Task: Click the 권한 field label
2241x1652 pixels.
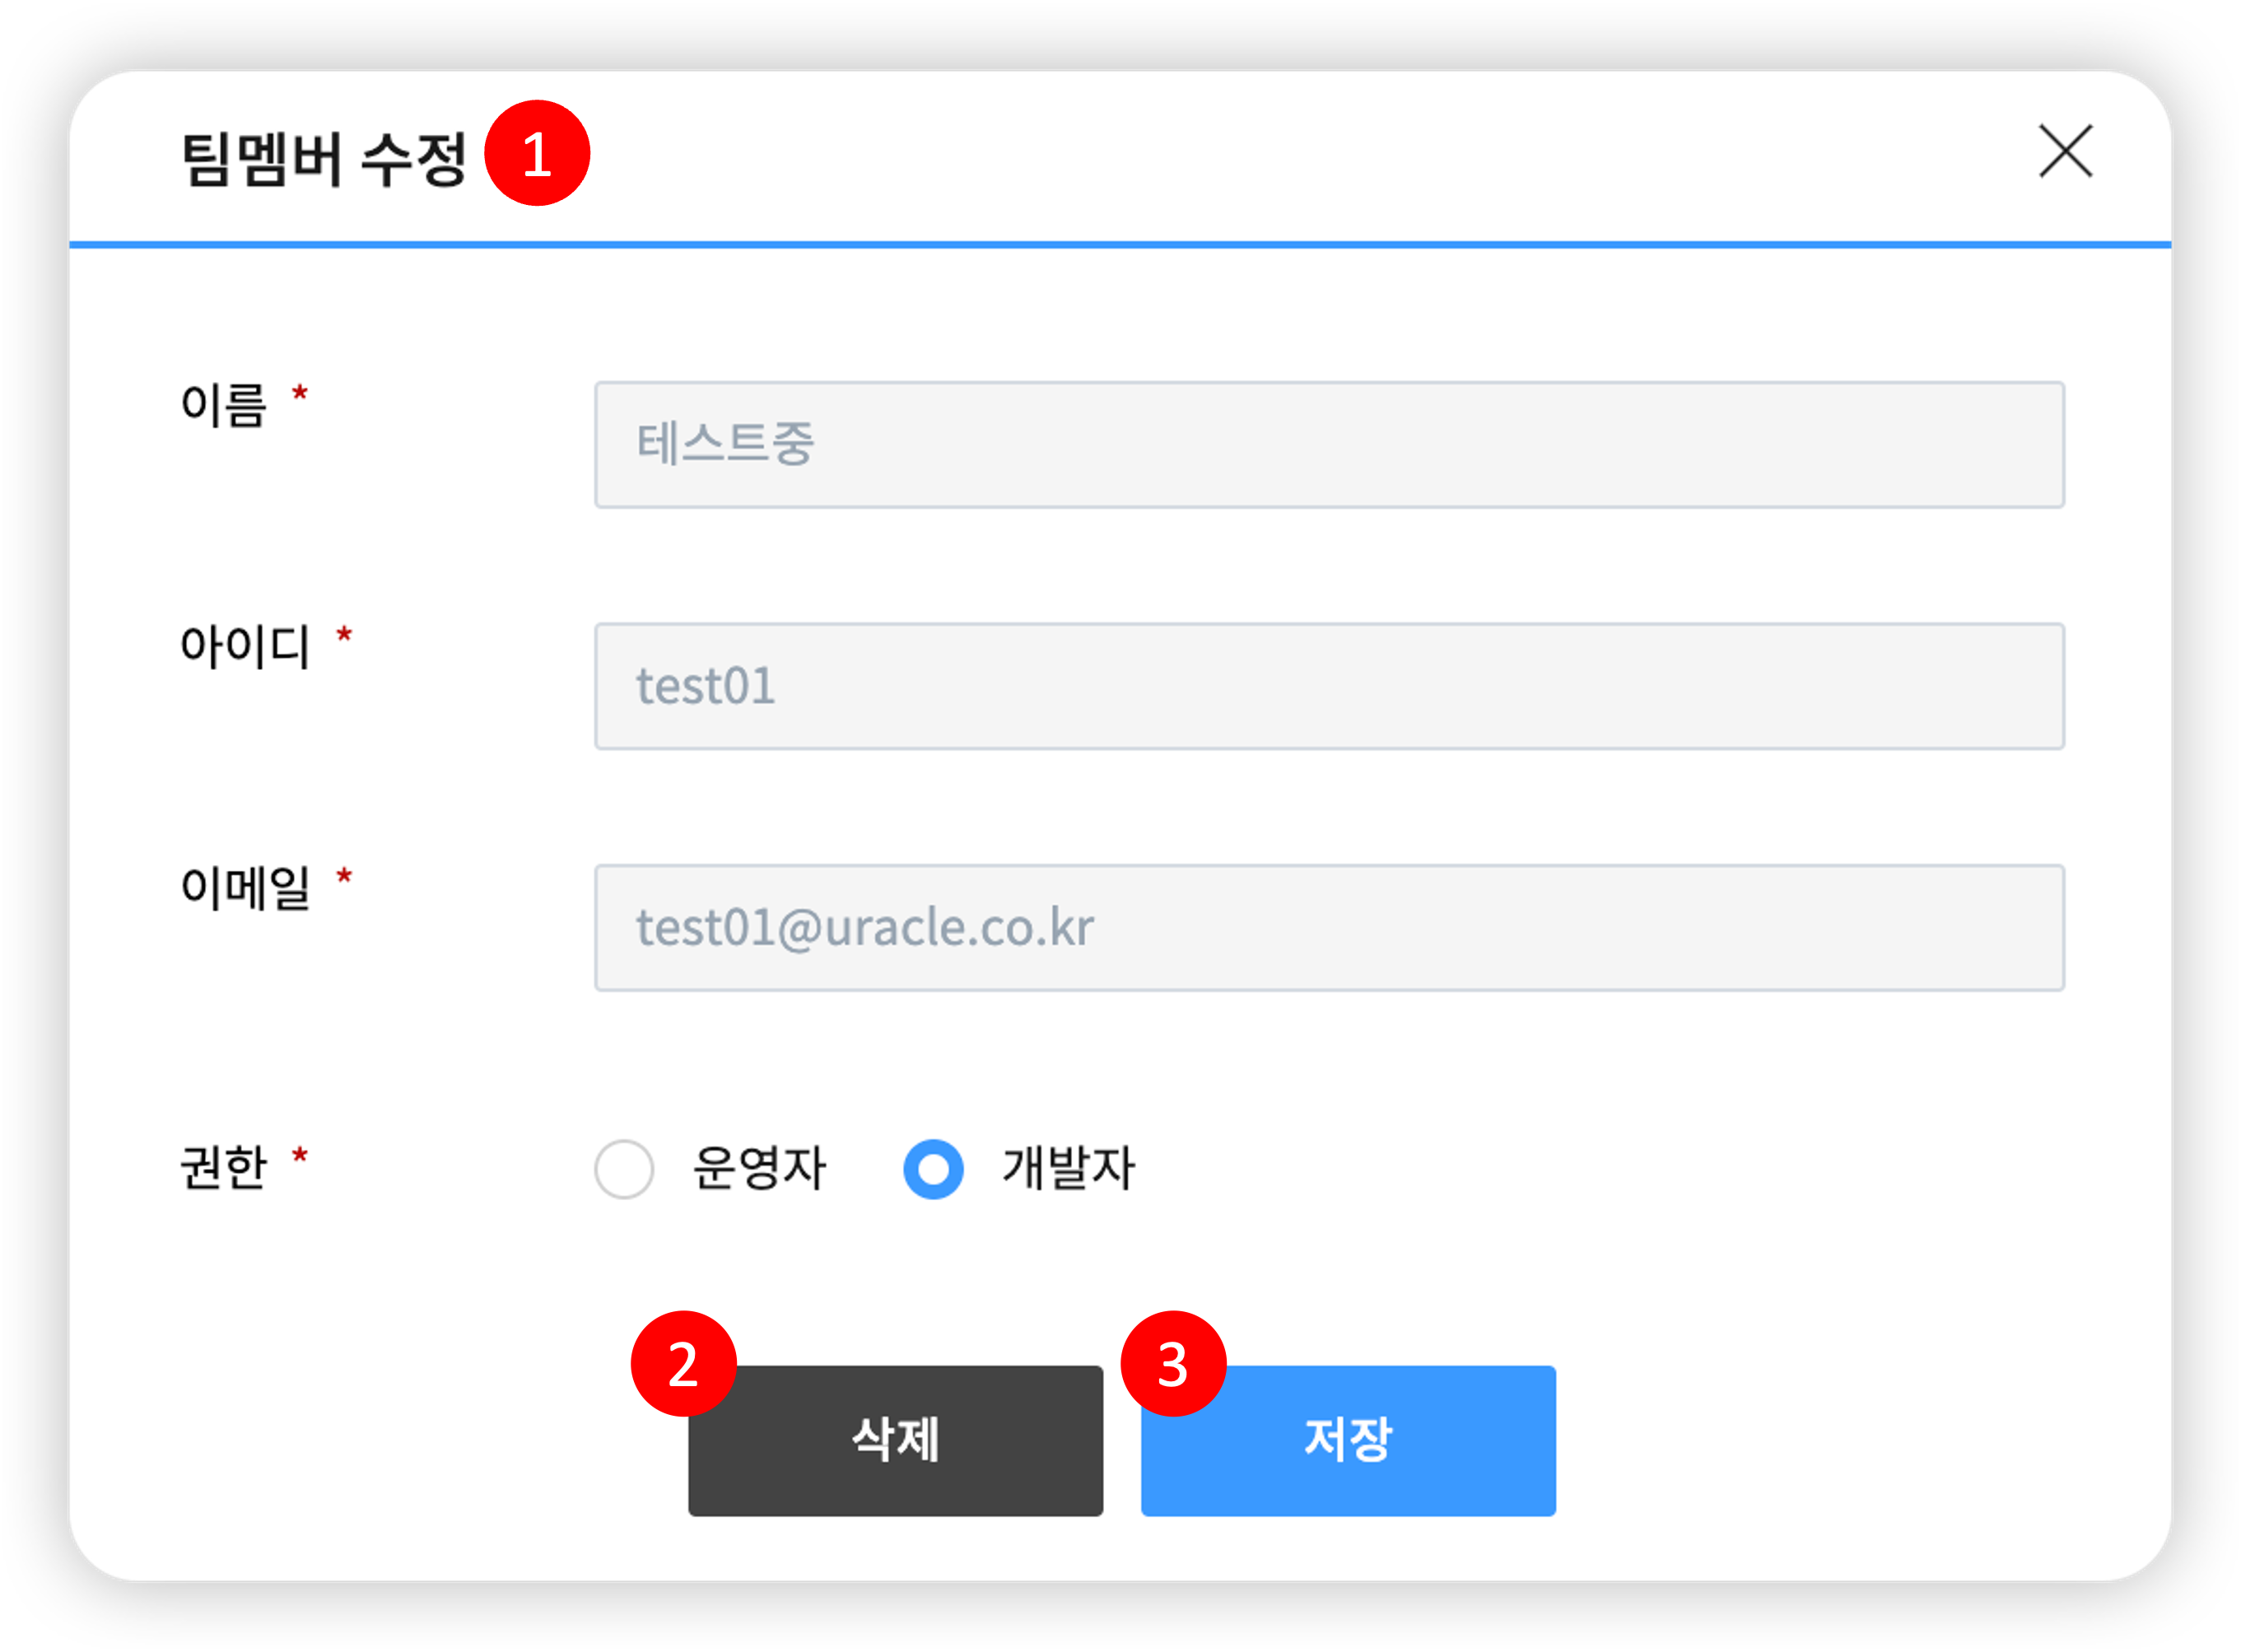Action: 224,1167
